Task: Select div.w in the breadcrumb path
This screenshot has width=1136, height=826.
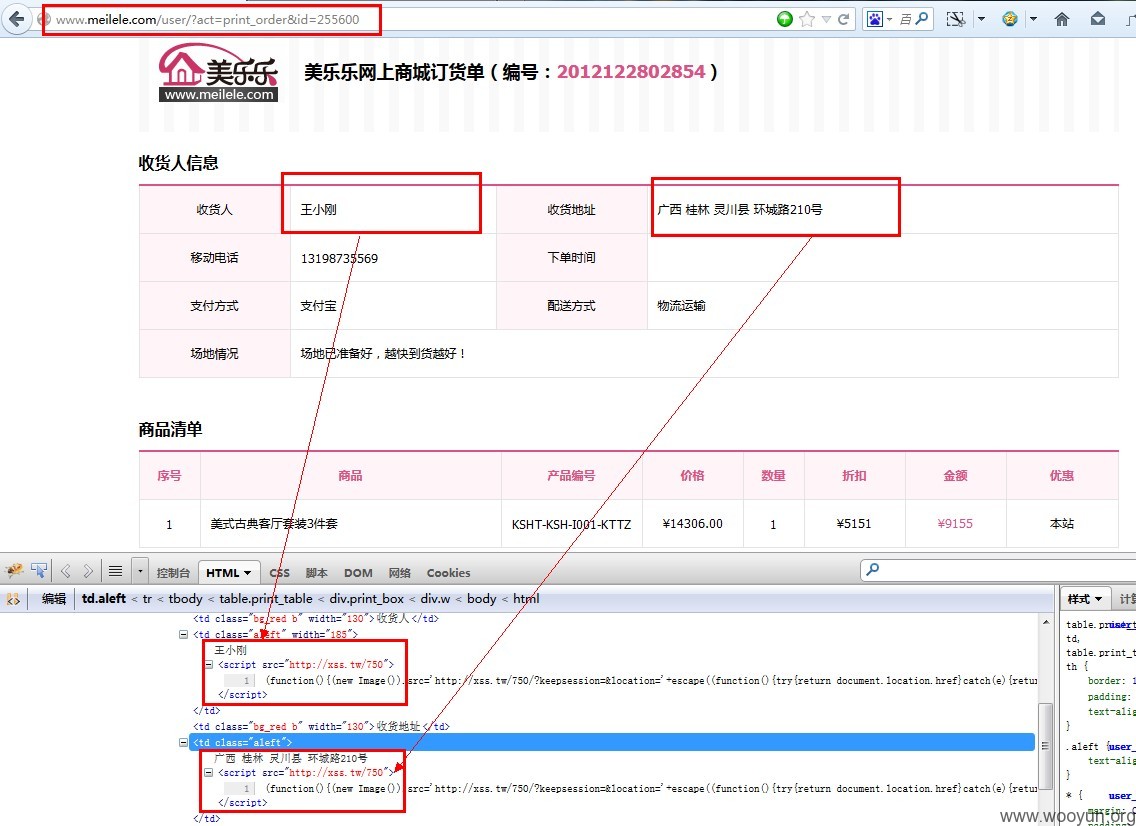Action: (x=435, y=598)
